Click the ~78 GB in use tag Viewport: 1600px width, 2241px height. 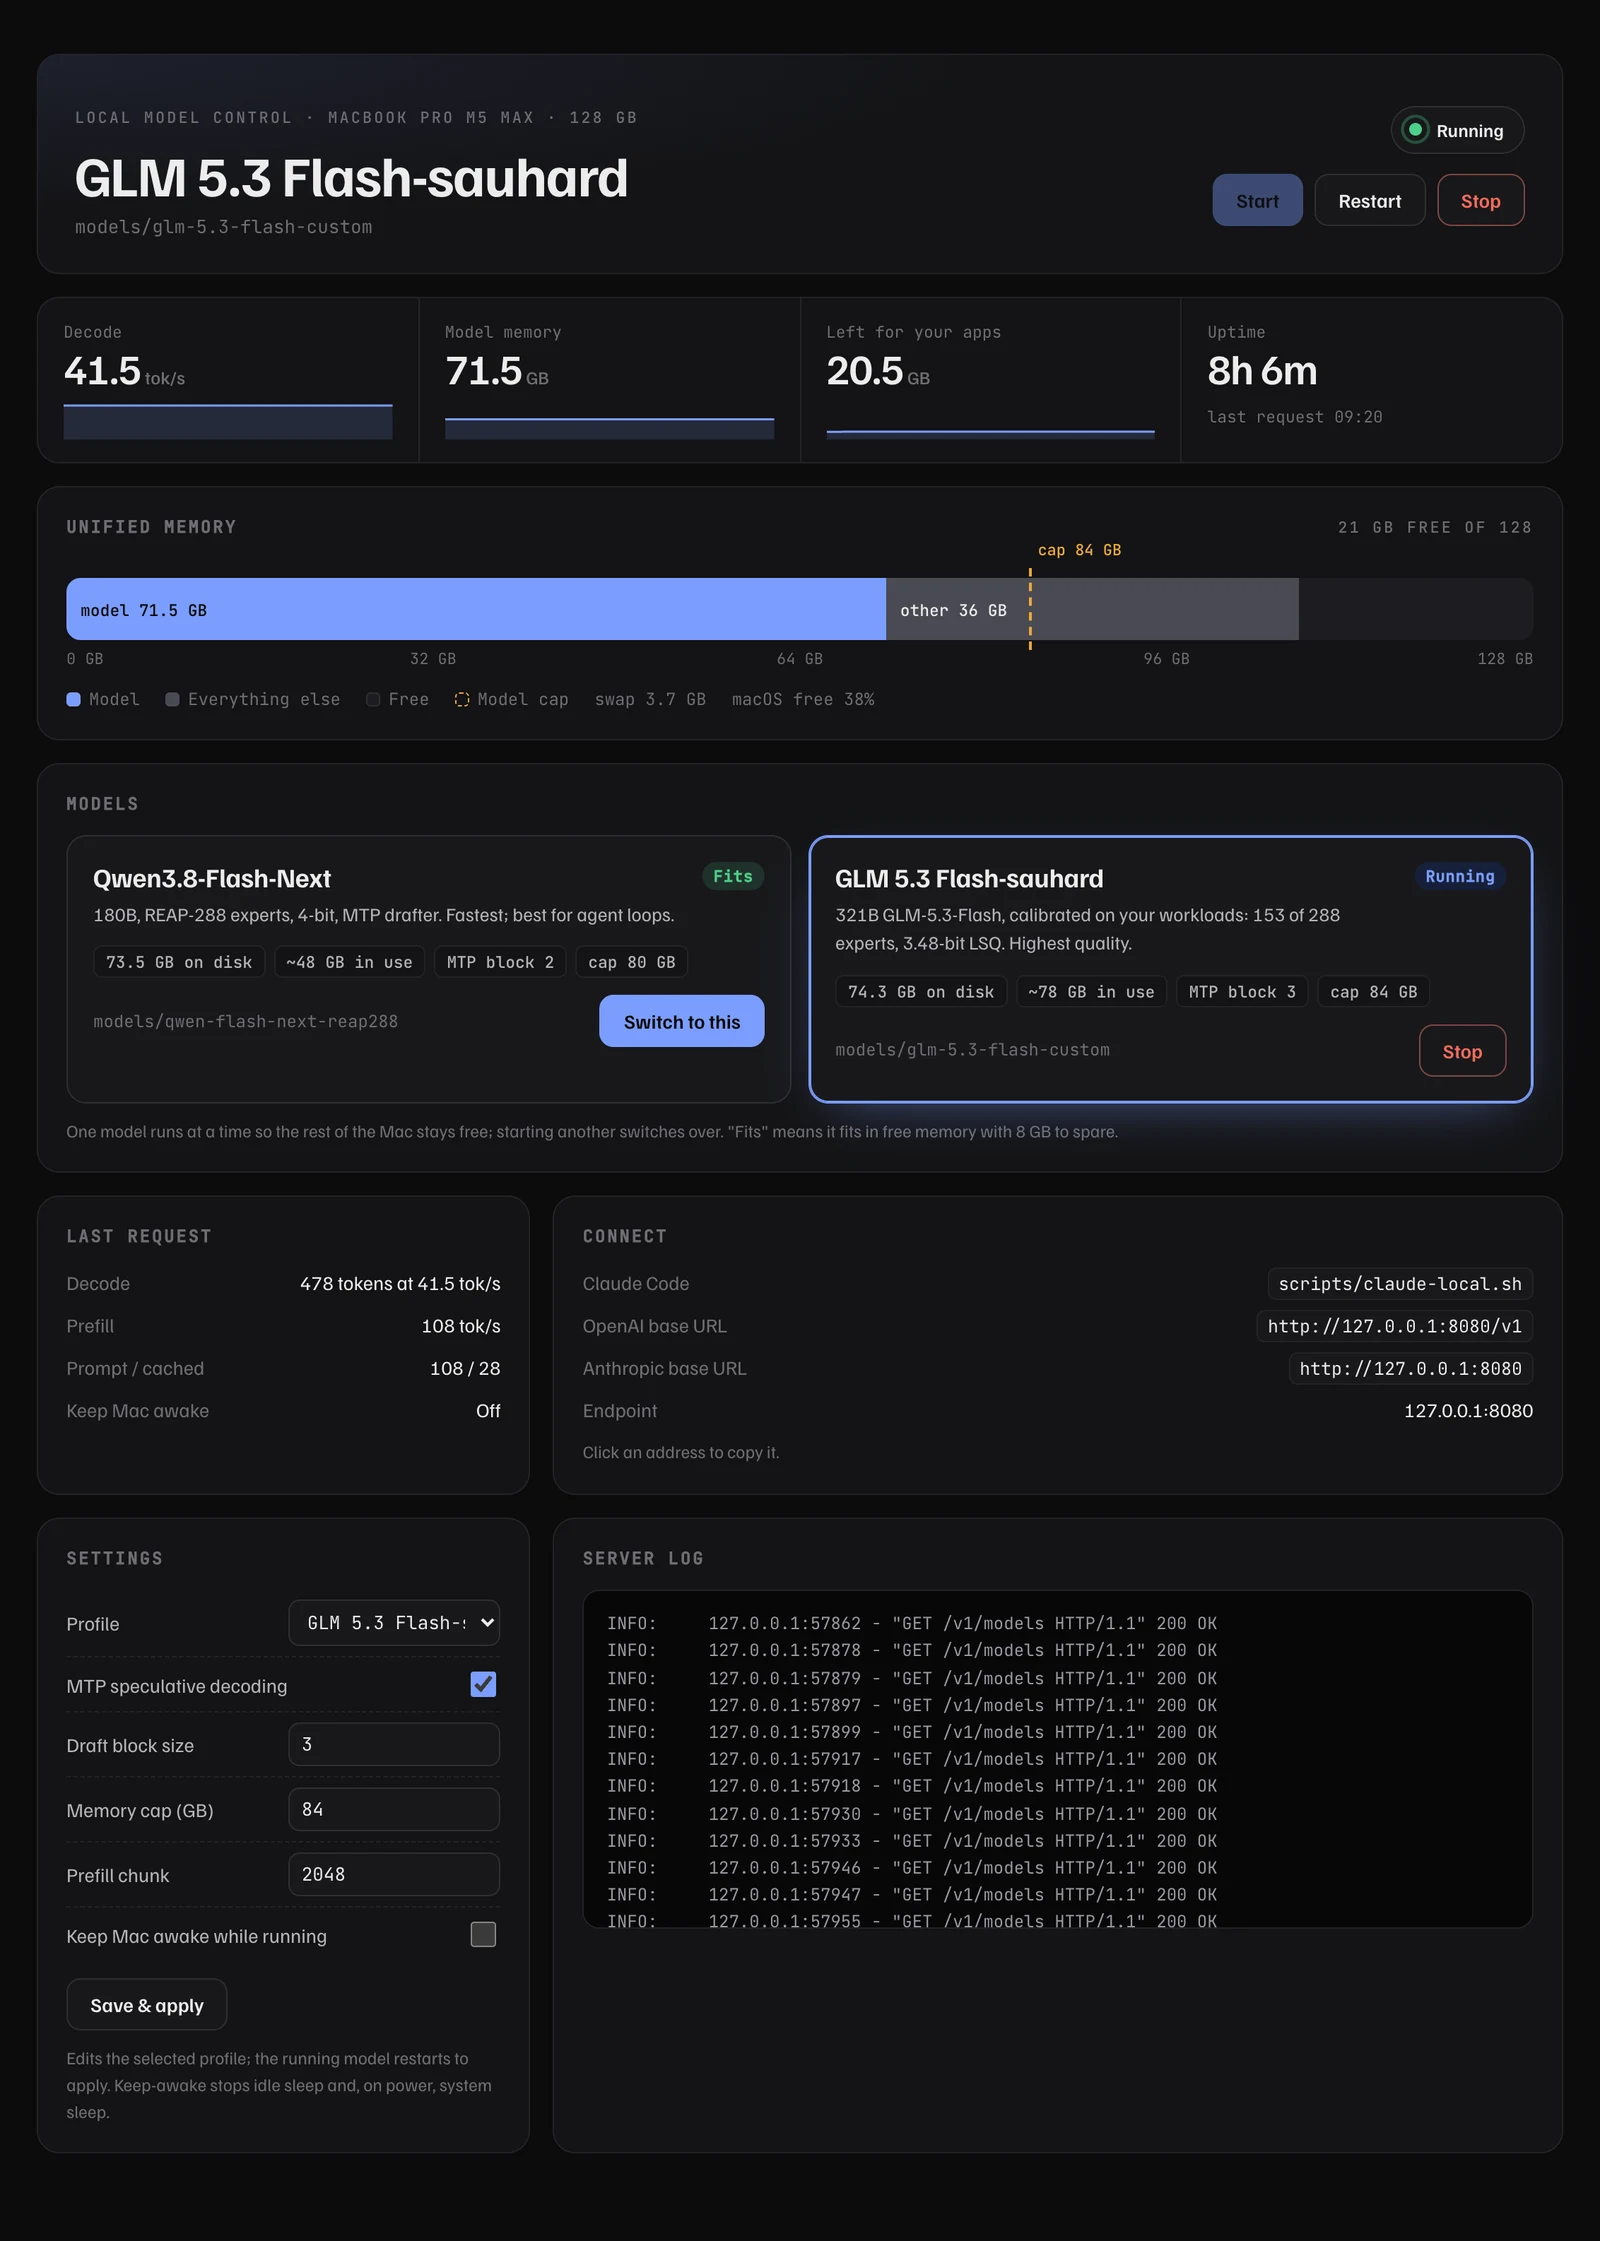pyautogui.click(x=1091, y=992)
